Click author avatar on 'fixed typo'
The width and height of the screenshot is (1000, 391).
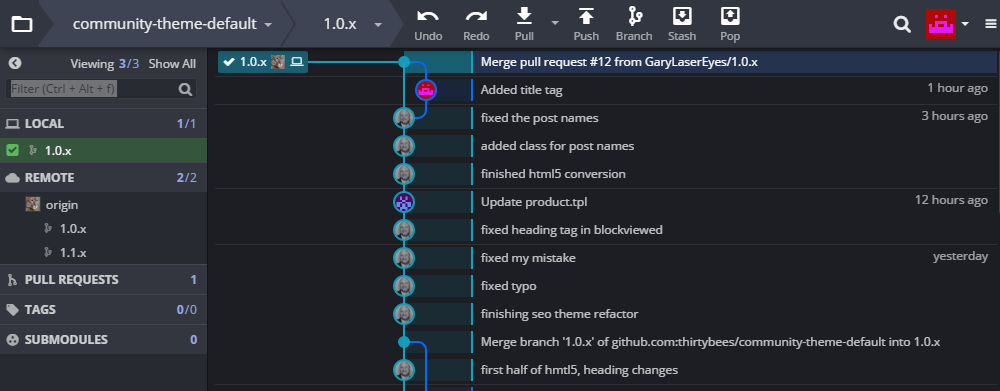[x=404, y=286]
